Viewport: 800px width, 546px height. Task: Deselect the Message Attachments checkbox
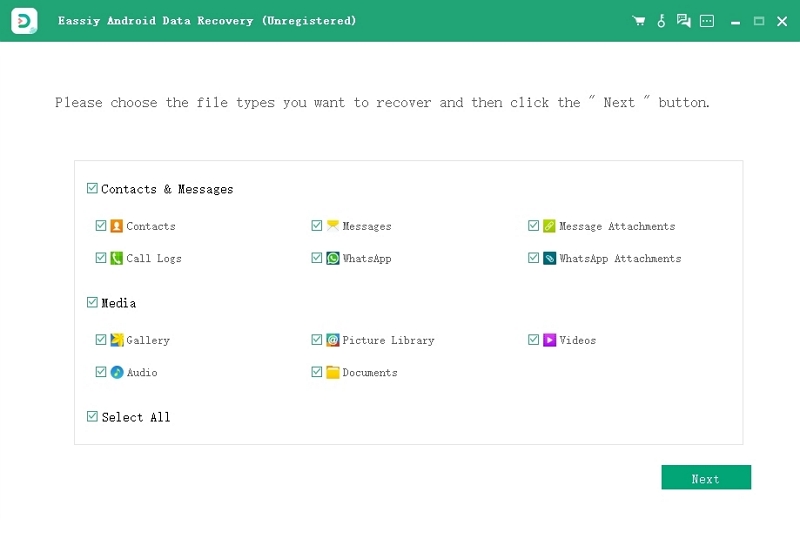coord(534,226)
